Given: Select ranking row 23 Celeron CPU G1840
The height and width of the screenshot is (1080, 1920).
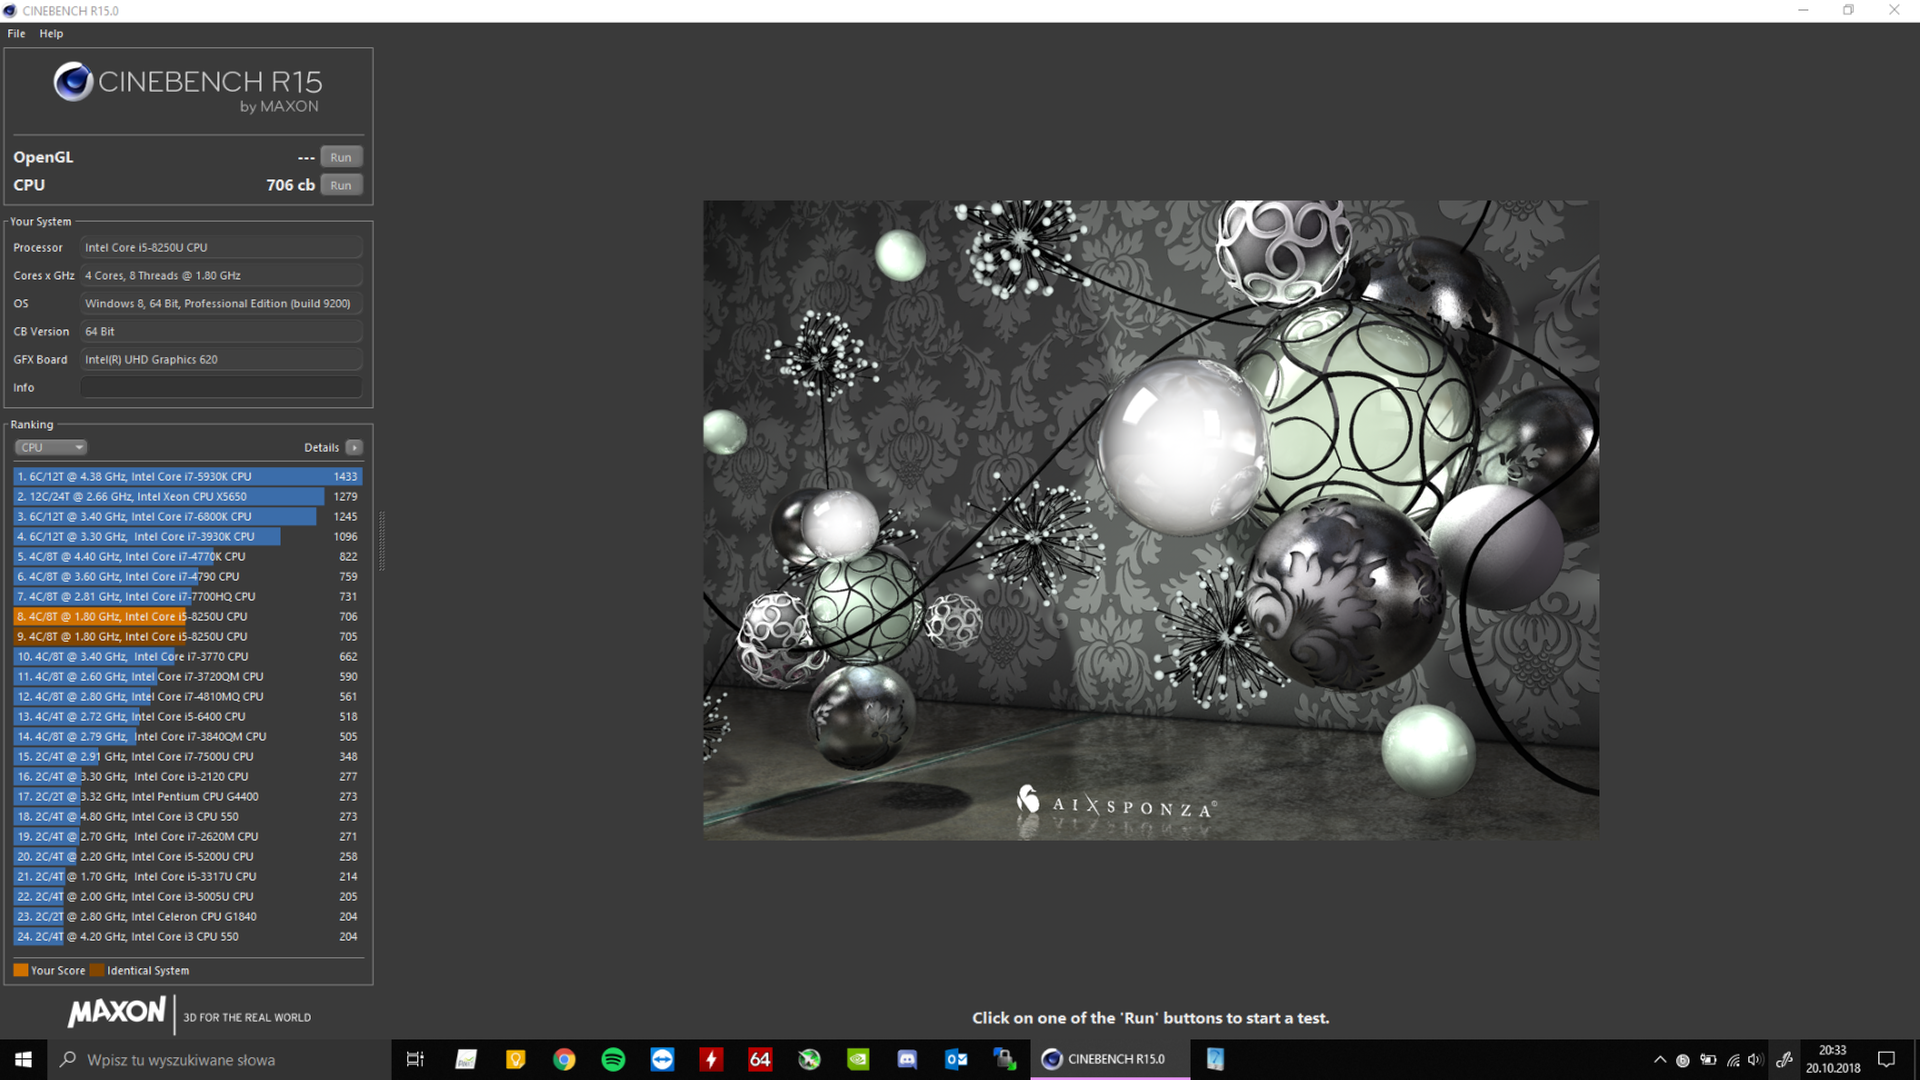Looking at the screenshot, I should (188, 916).
